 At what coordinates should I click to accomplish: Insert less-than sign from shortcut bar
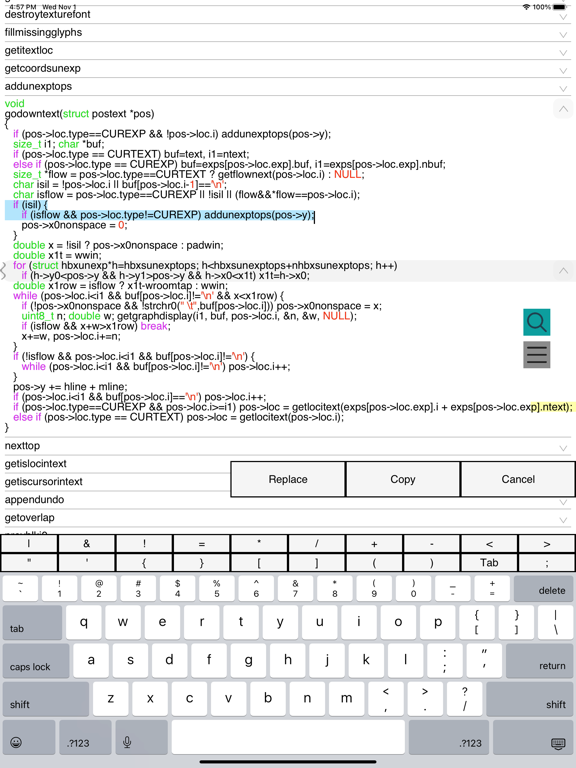[489, 544]
